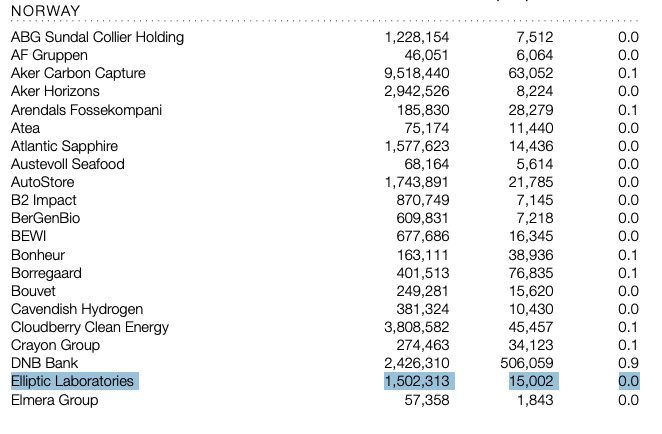This screenshot has height=434, width=662.
Task: Click Borregaard company name
Action: [46, 273]
